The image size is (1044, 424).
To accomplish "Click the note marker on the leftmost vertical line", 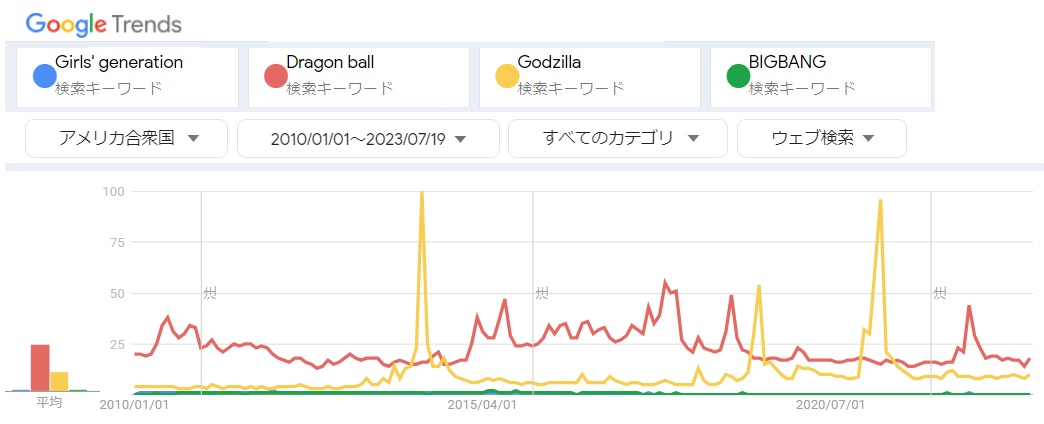I will (x=209, y=293).
